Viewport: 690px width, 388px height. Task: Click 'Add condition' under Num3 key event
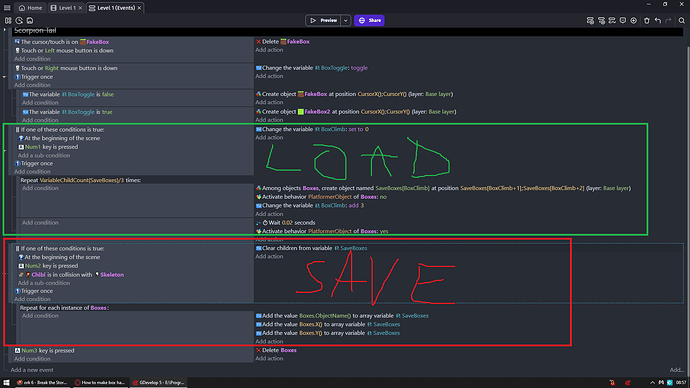click(x=32, y=359)
